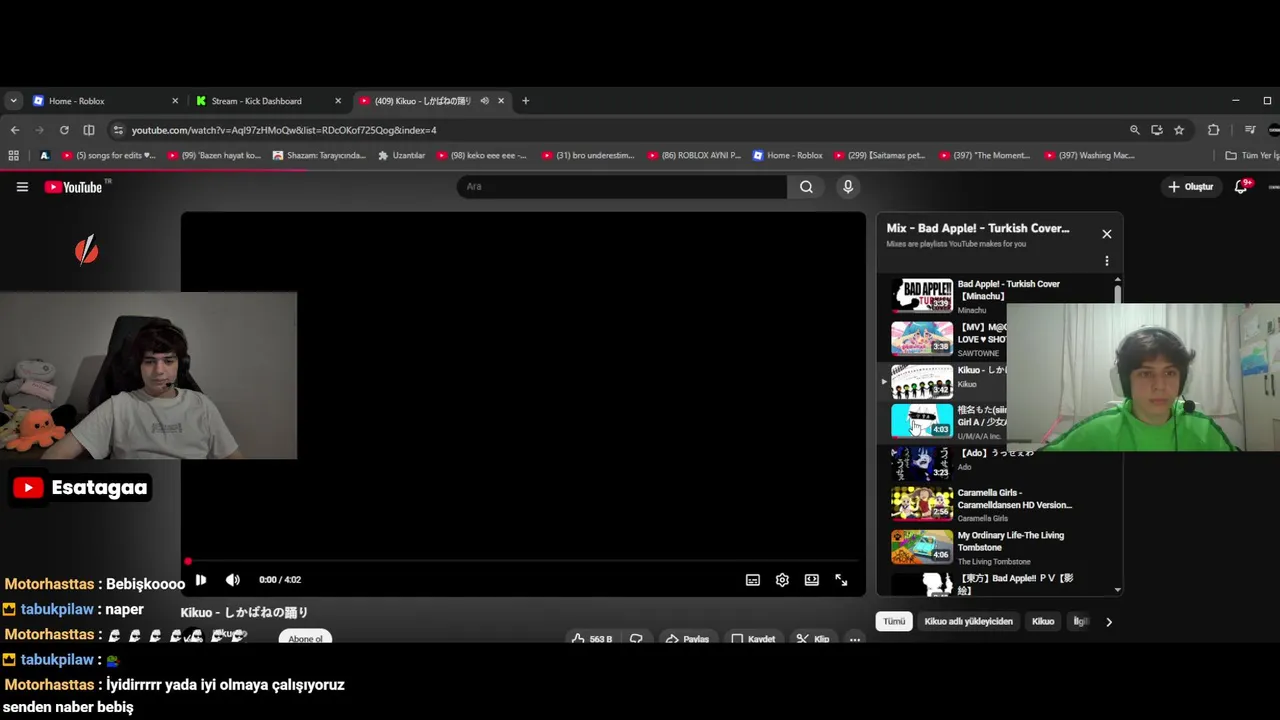Open songs for edits bookmark

click(110, 155)
